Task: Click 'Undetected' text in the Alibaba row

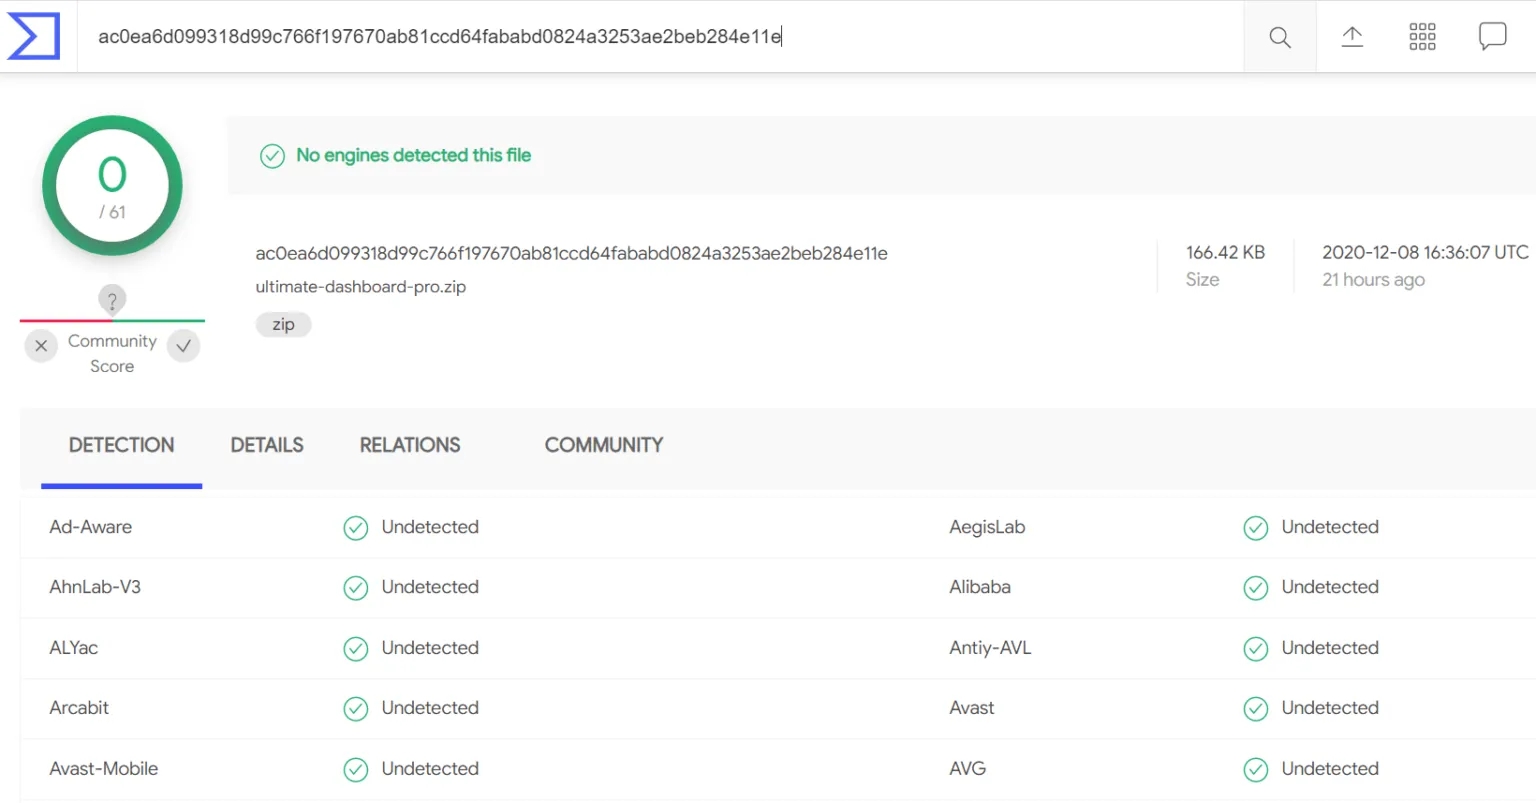Action: click(x=1330, y=587)
